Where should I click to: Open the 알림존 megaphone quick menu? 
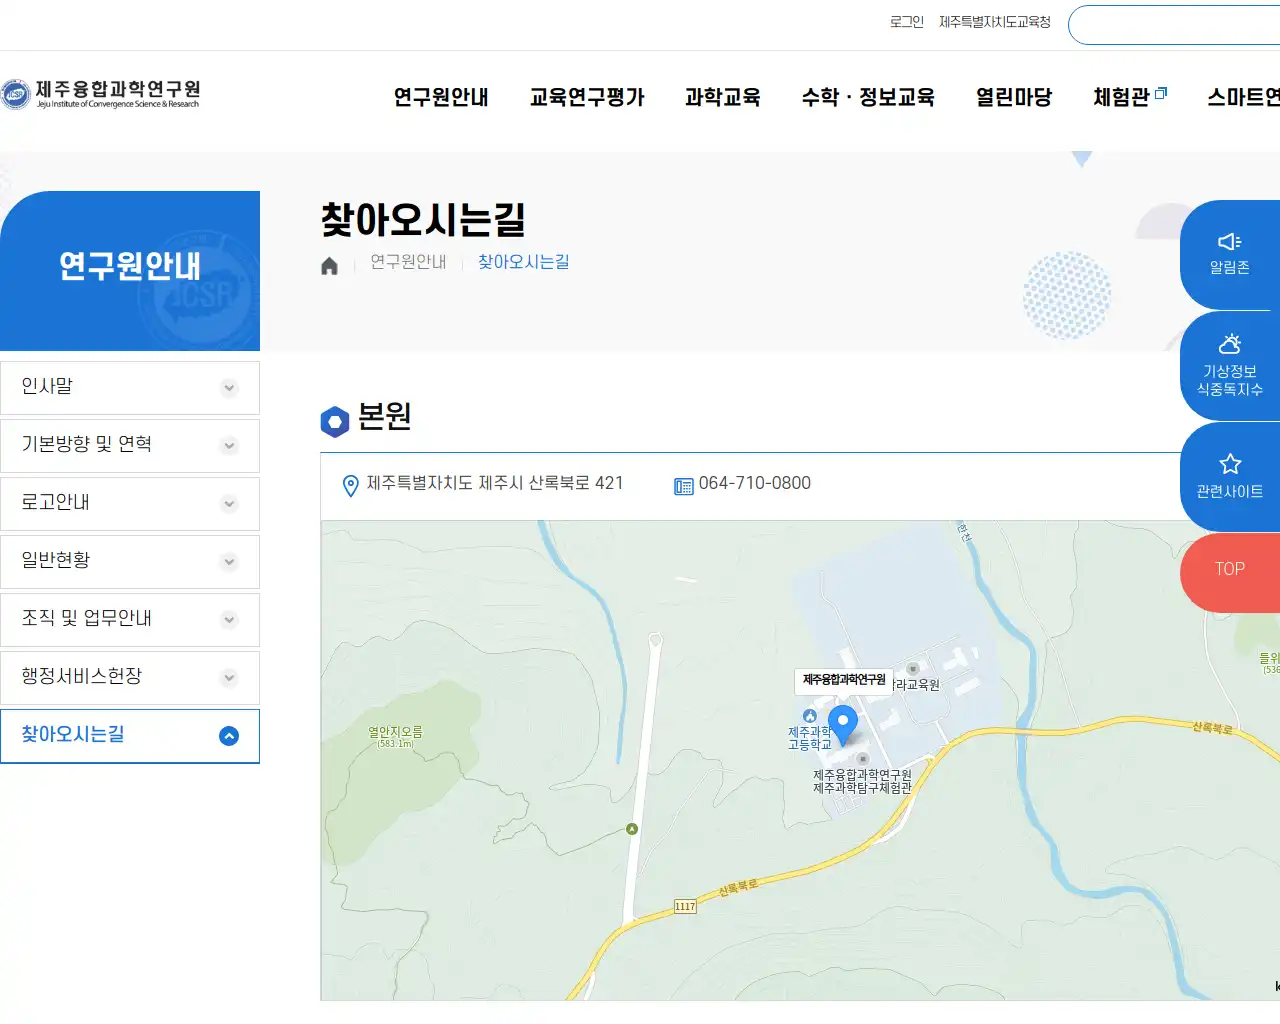click(1230, 255)
